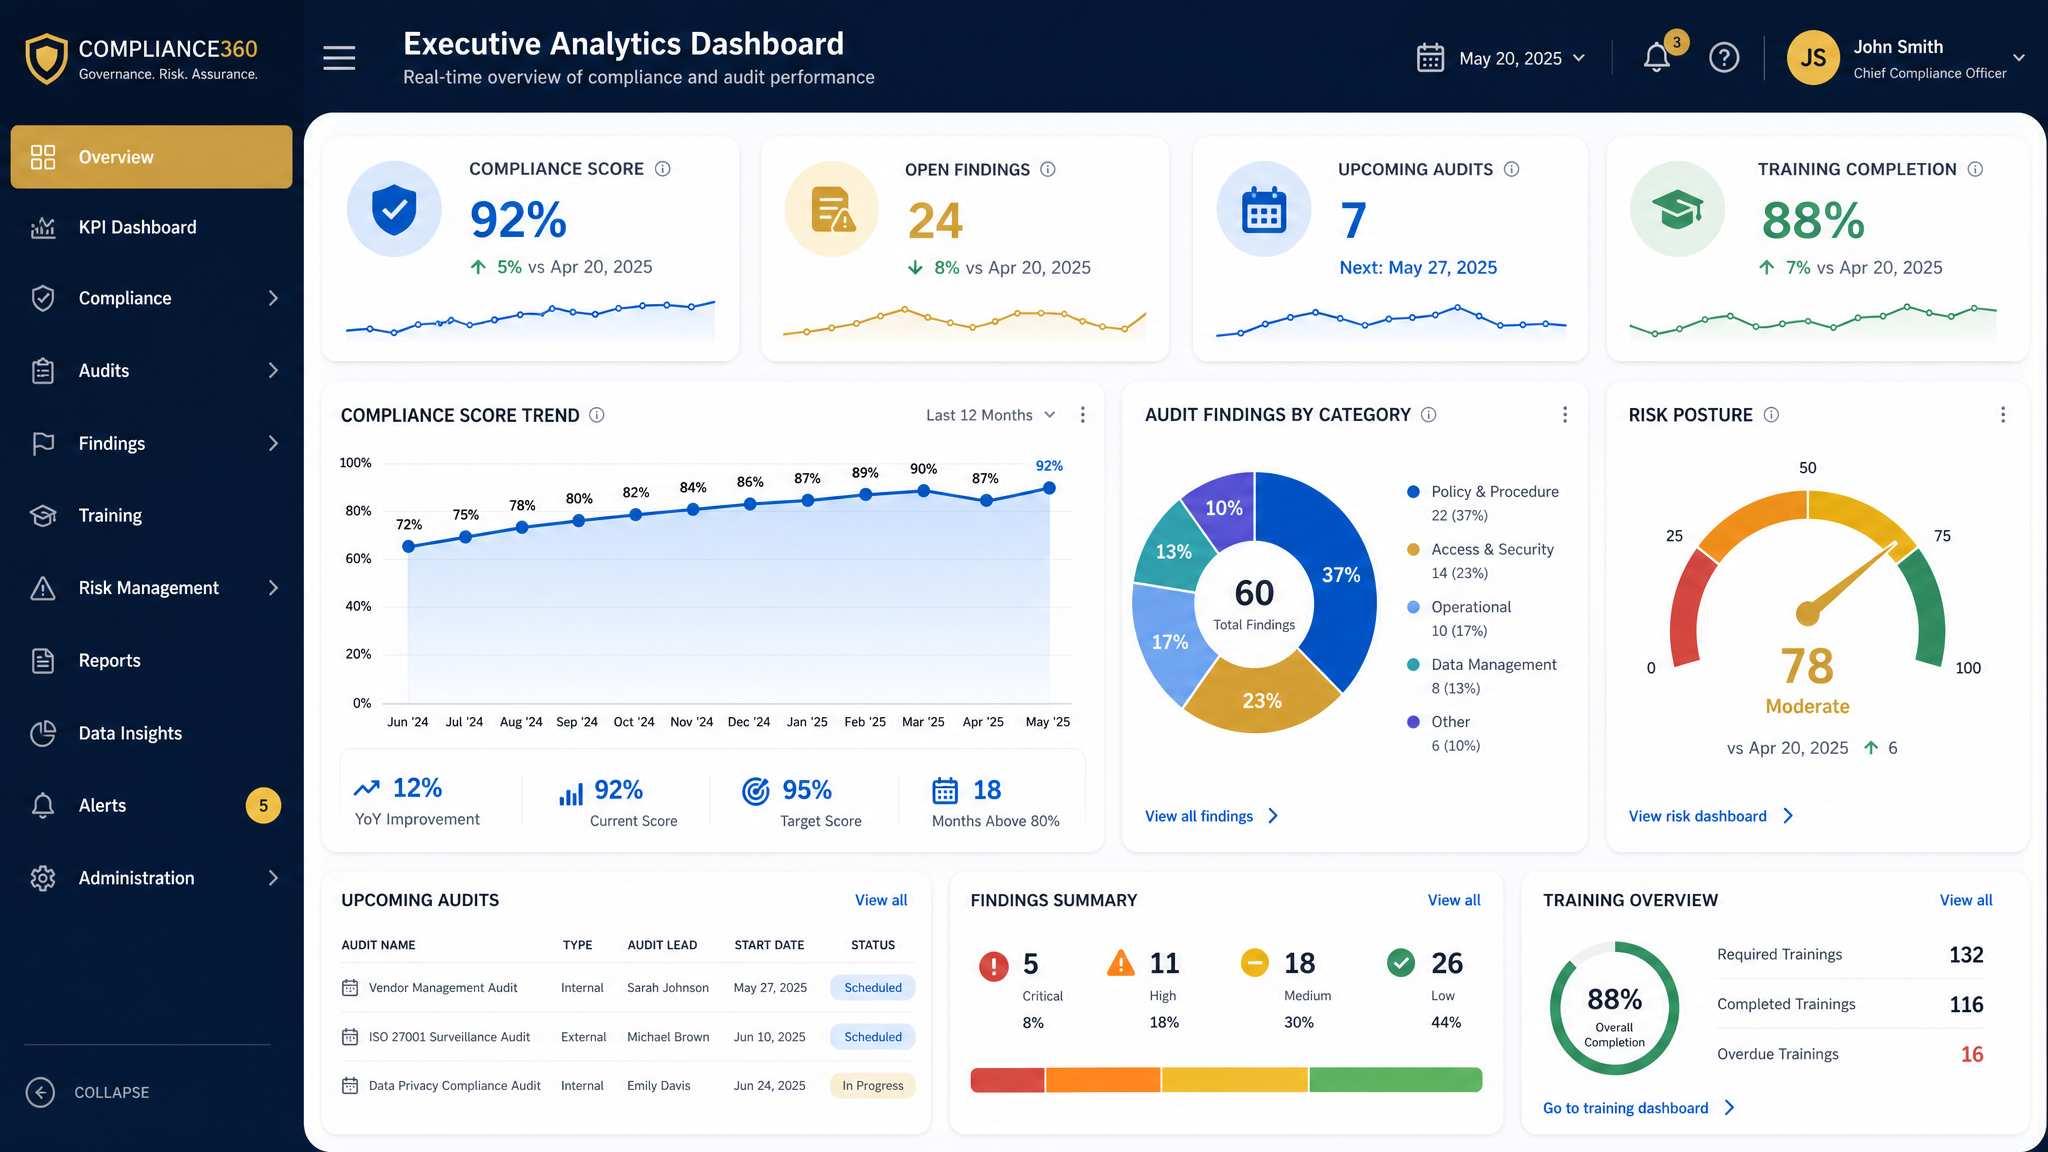This screenshot has width=2048, height=1152.
Task: Click the red Critical findings icon
Action: pyautogui.click(x=993, y=965)
